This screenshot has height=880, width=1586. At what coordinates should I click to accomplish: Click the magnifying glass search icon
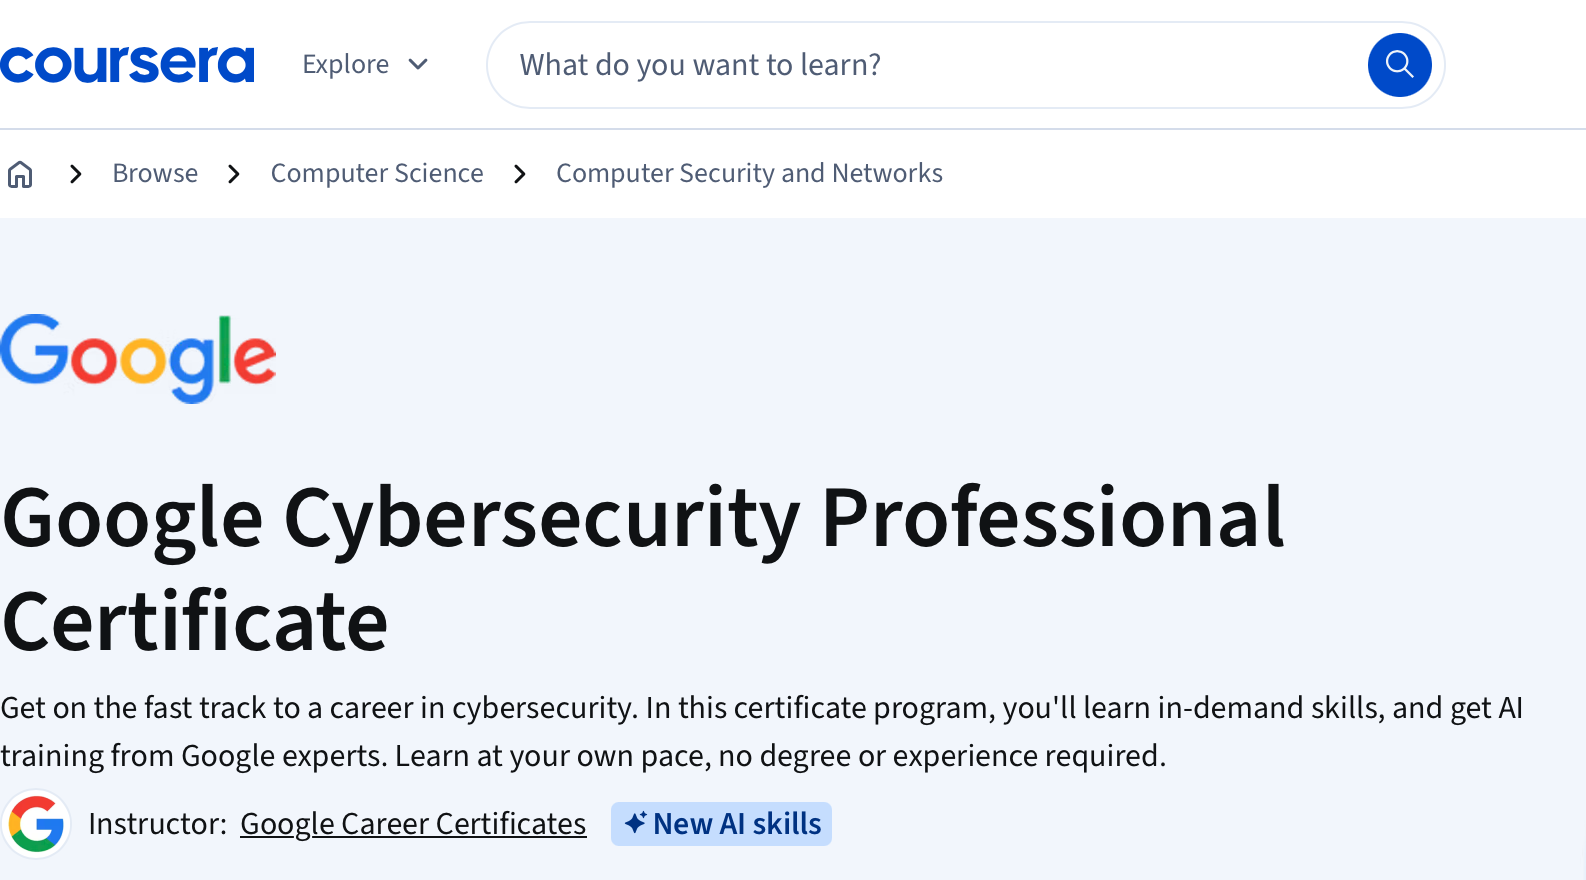[1399, 64]
